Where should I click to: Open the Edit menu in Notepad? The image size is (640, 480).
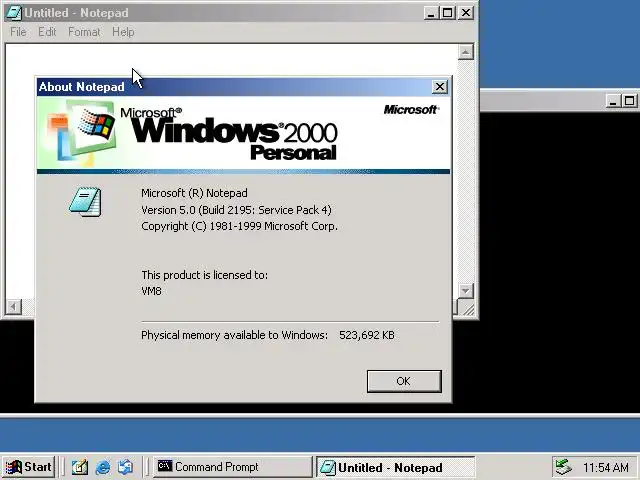(x=47, y=32)
